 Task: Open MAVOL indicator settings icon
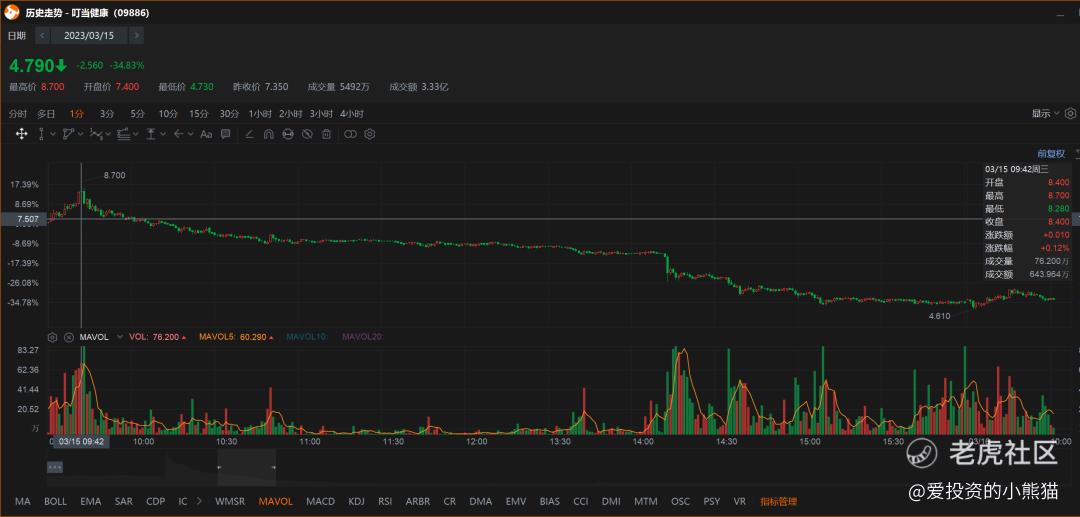pos(52,337)
